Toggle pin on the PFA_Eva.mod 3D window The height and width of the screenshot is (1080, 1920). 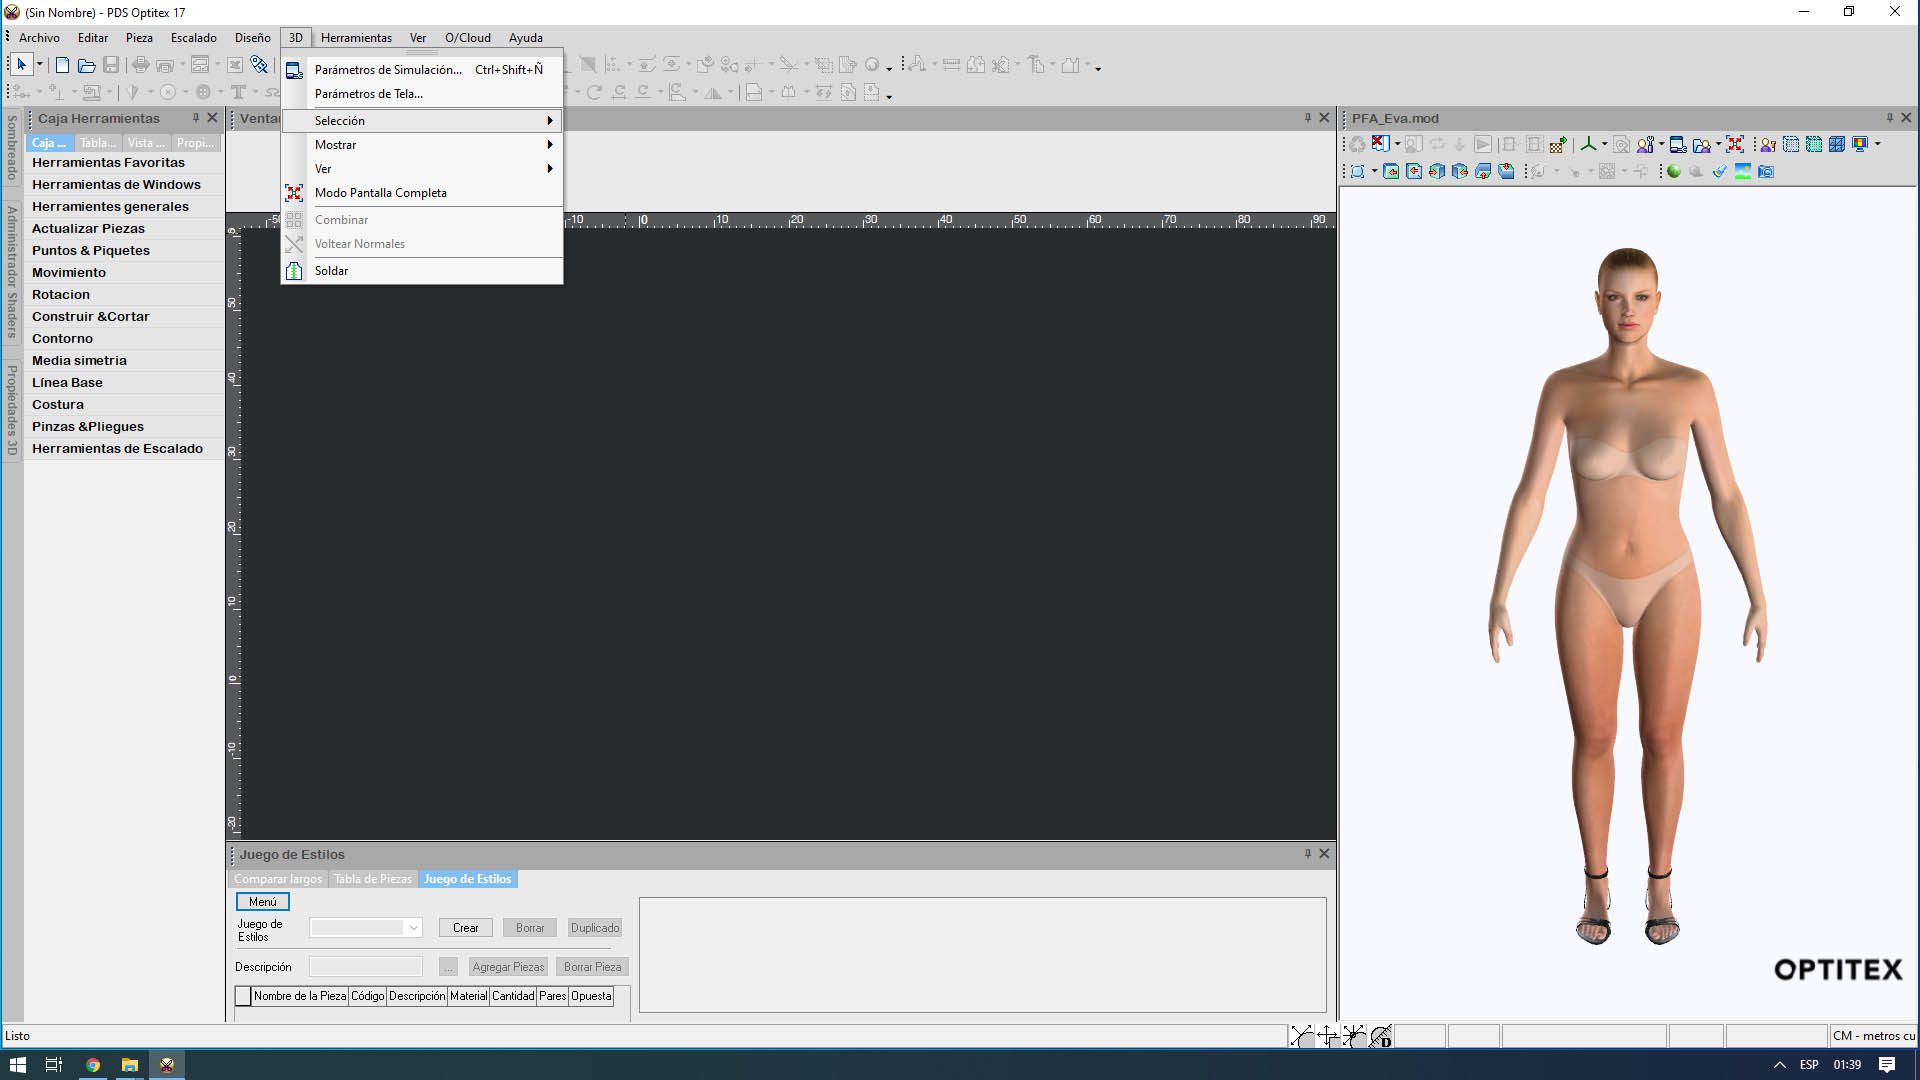pos(1889,118)
